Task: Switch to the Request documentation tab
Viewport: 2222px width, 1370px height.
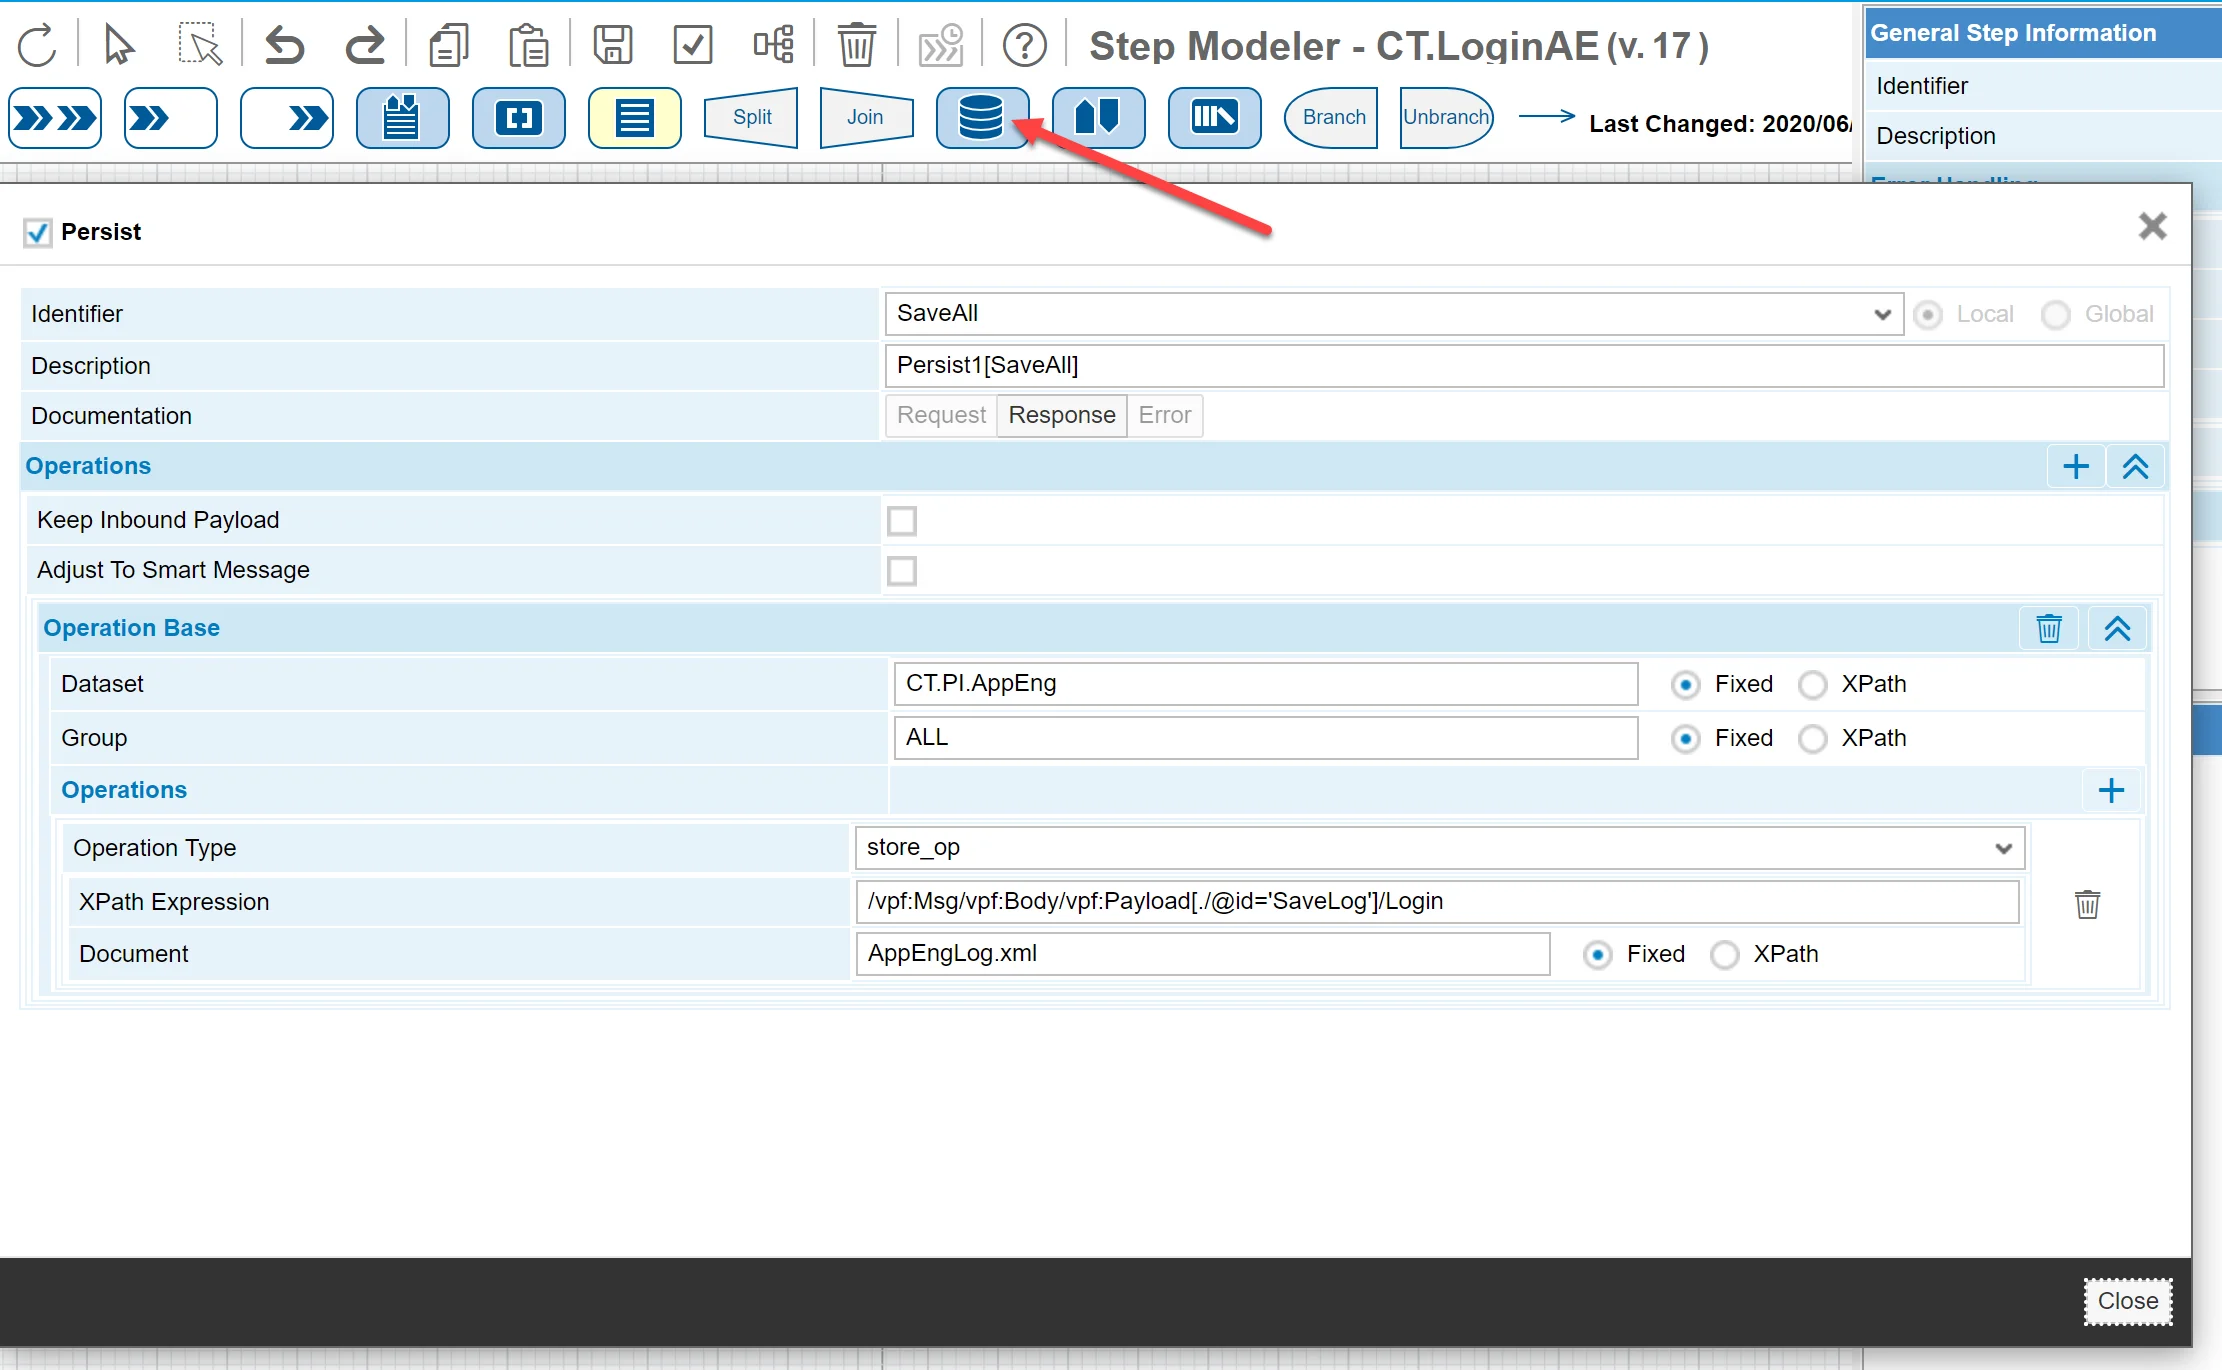Action: coord(941,415)
